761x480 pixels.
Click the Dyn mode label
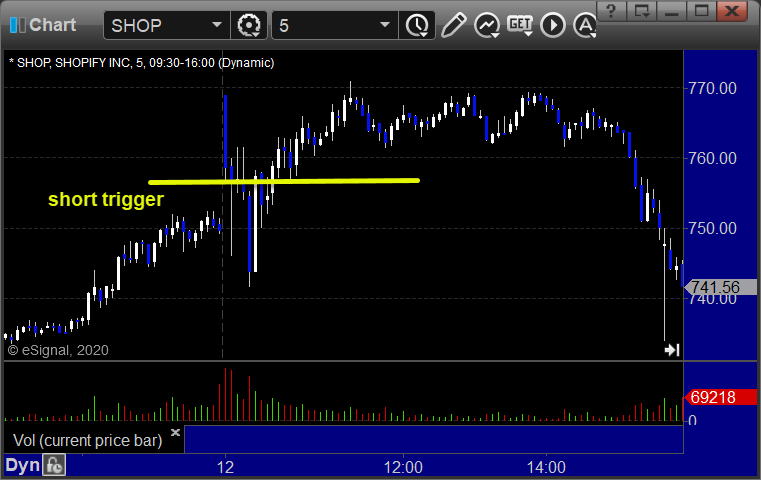click(22, 465)
